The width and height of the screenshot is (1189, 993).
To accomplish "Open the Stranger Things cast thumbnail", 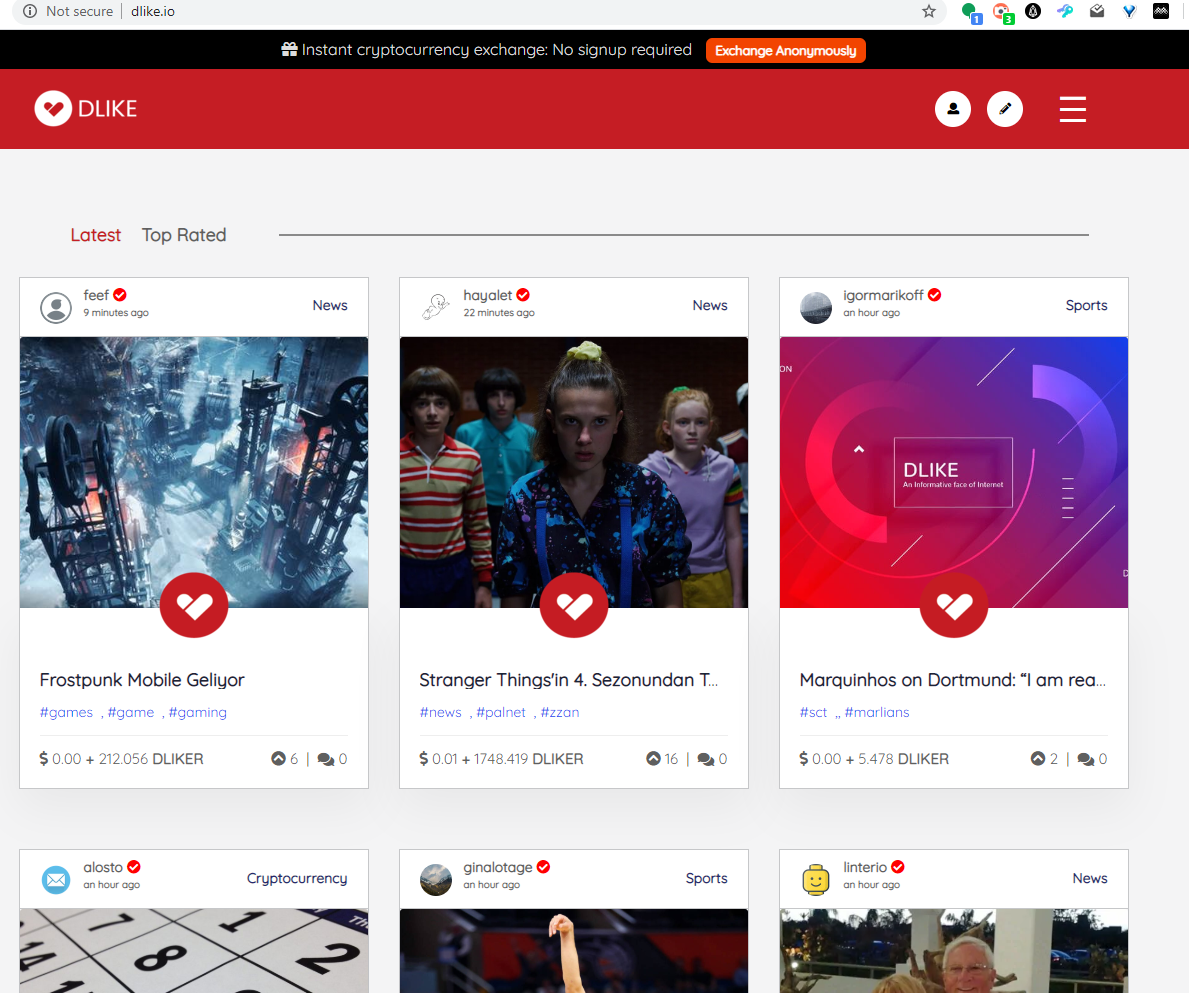I will pyautogui.click(x=574, y=471).
